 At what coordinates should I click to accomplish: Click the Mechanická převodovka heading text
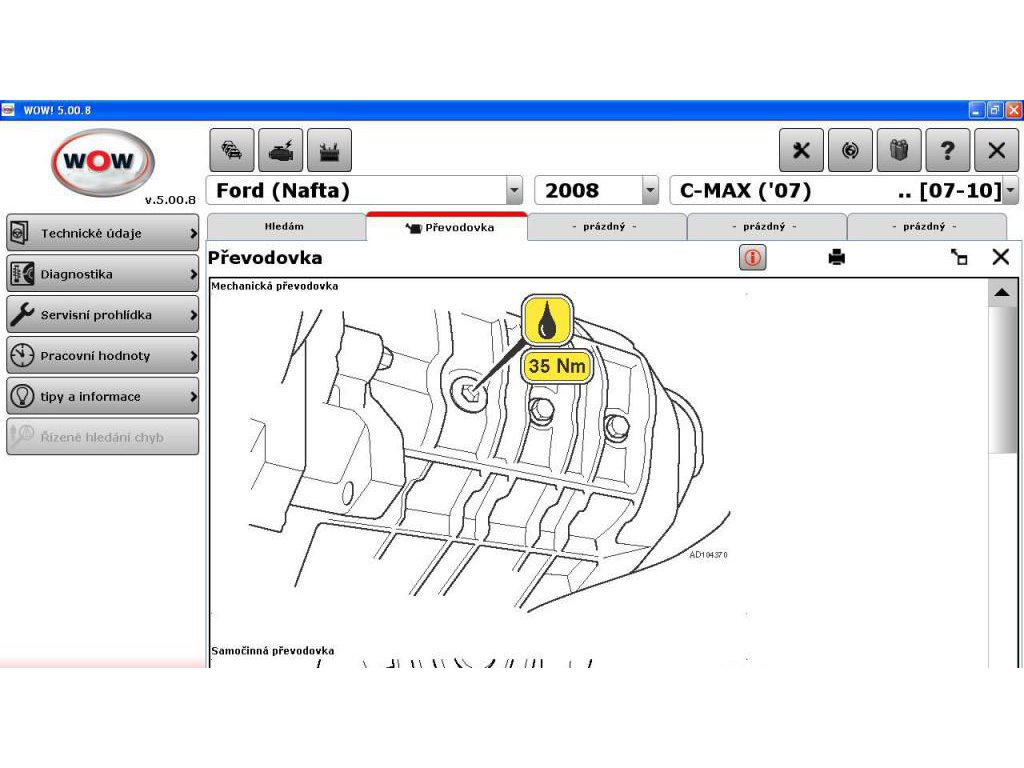274,286
